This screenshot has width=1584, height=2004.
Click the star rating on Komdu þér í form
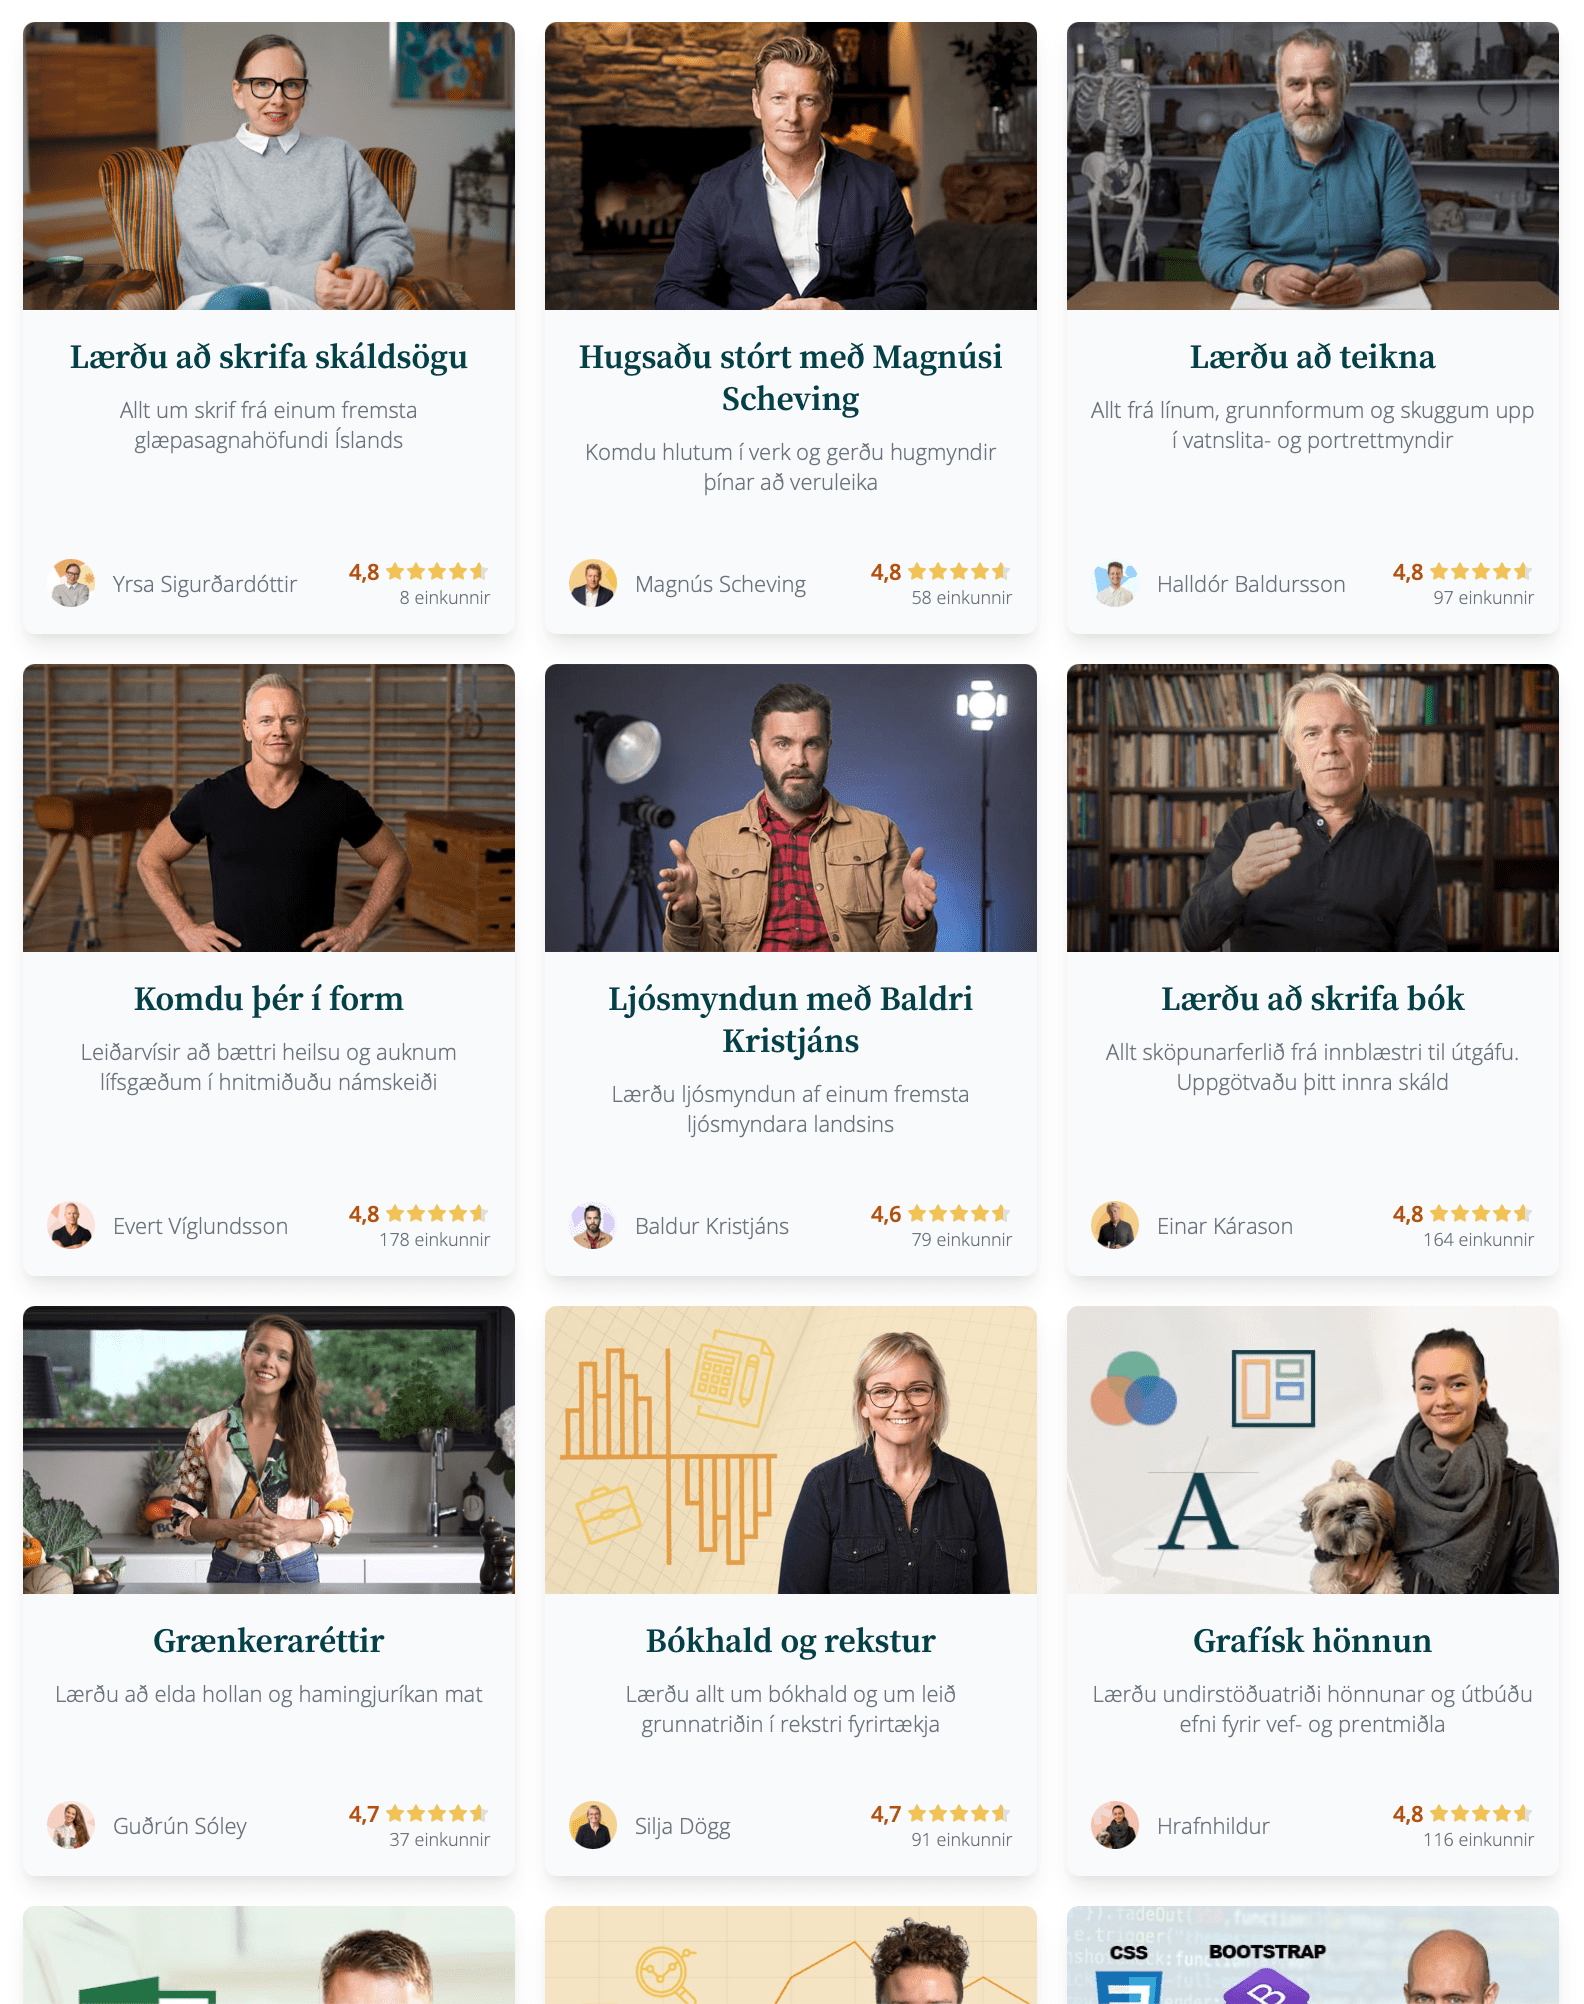(x=437, y=1214)
